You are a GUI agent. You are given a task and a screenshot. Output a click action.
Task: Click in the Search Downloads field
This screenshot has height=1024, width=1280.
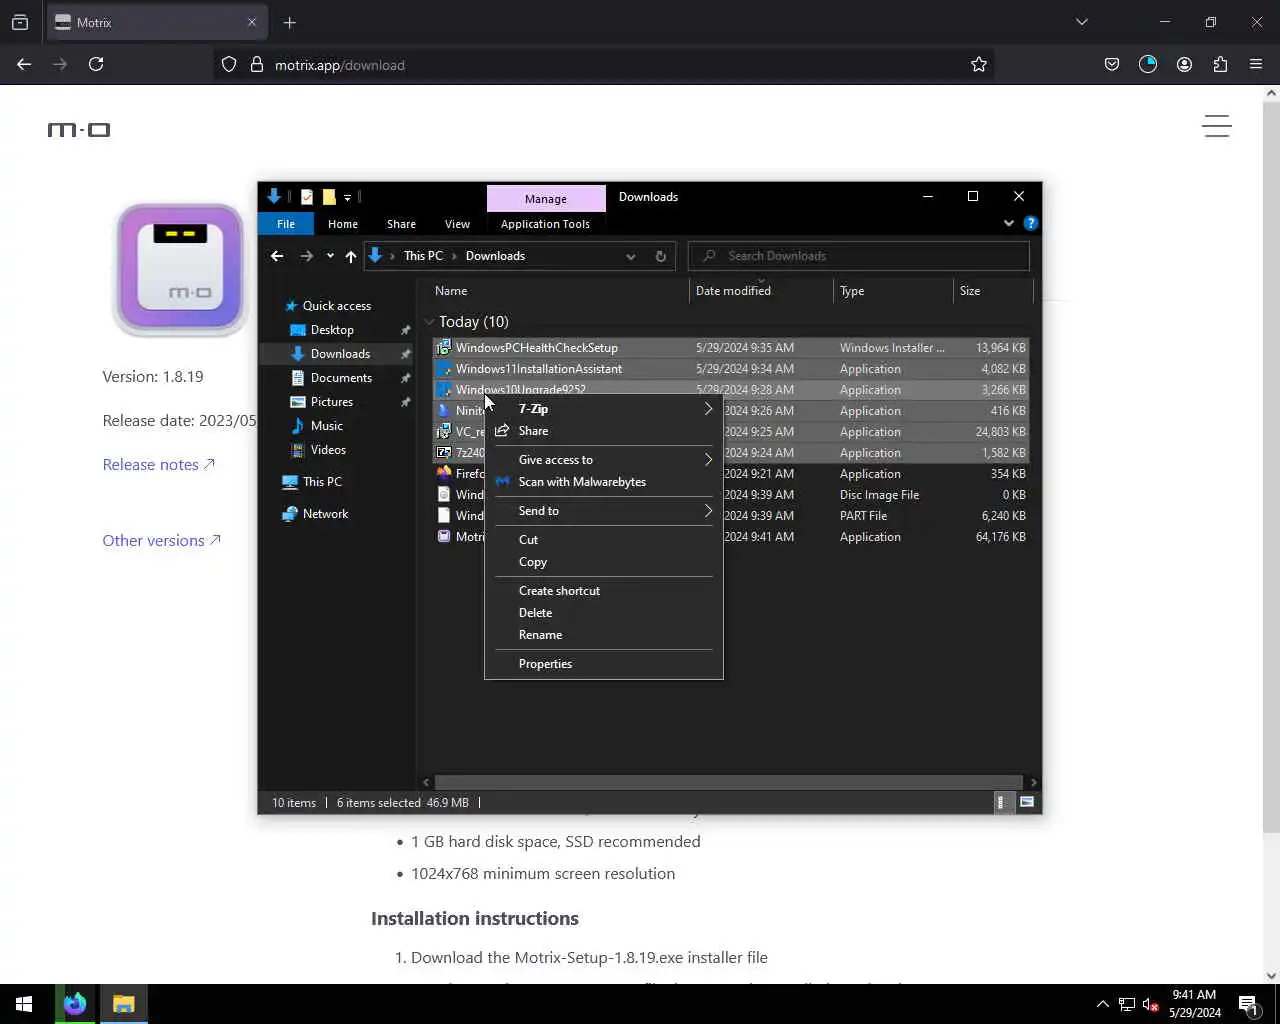[x=859, y=256]
